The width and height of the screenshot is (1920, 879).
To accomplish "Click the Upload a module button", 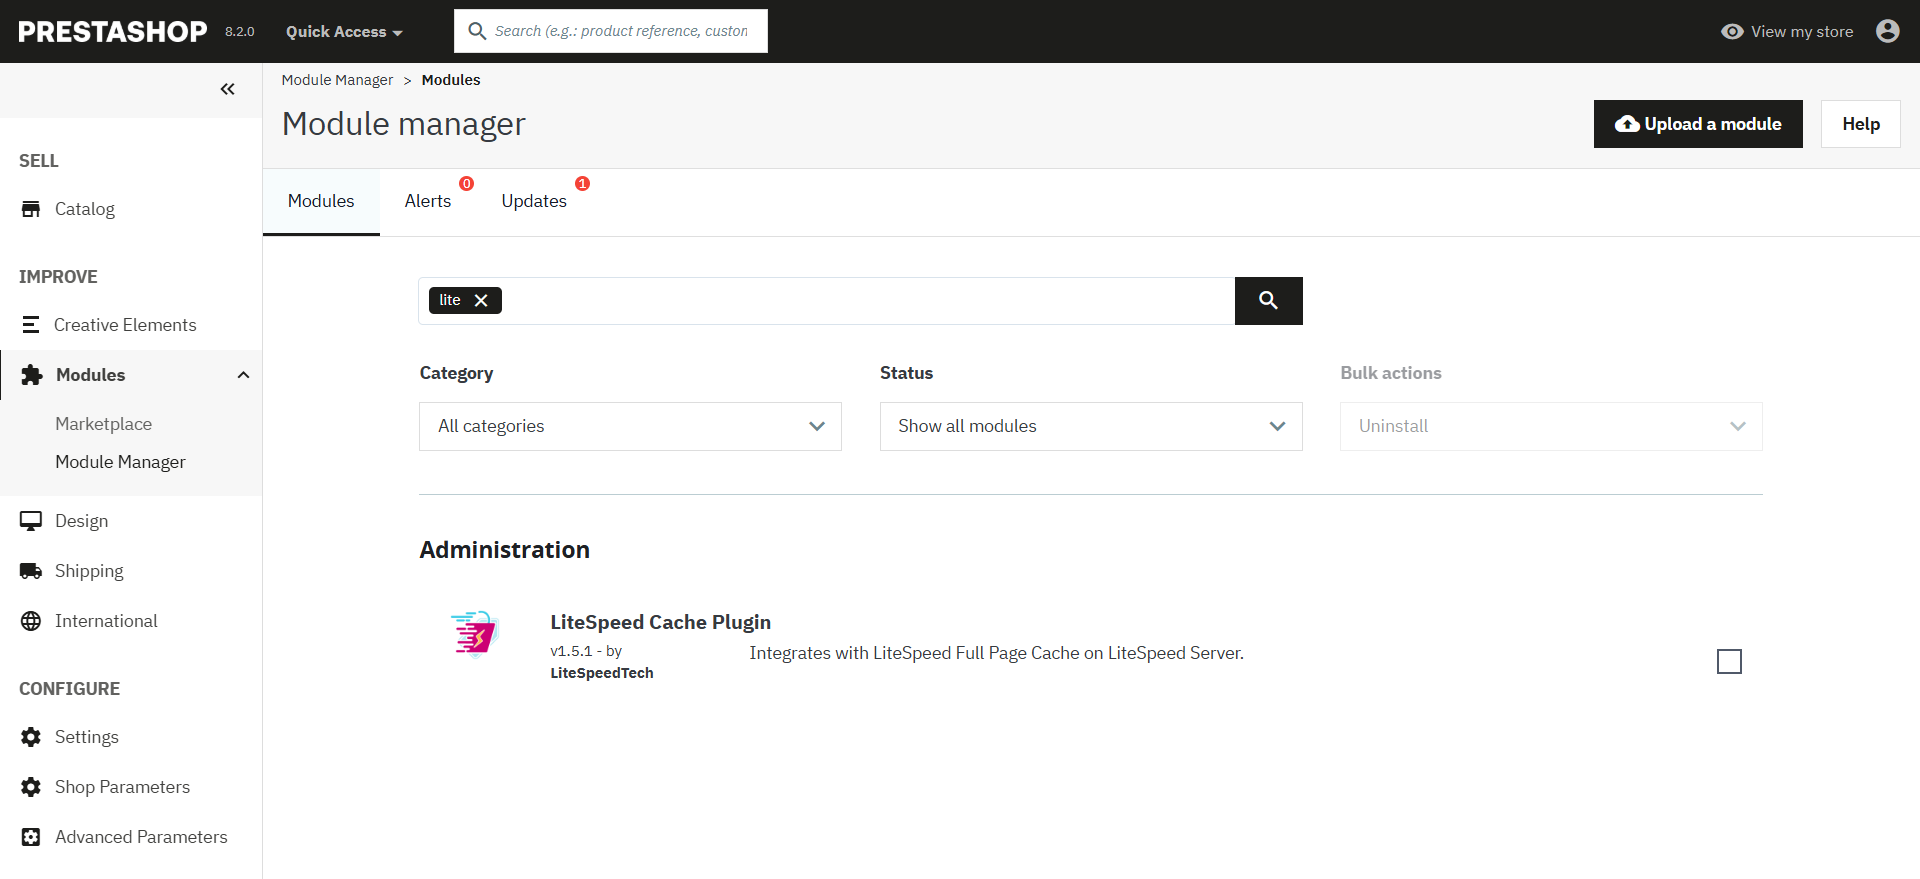I will pyautogui.click(x=1697, y=124).
